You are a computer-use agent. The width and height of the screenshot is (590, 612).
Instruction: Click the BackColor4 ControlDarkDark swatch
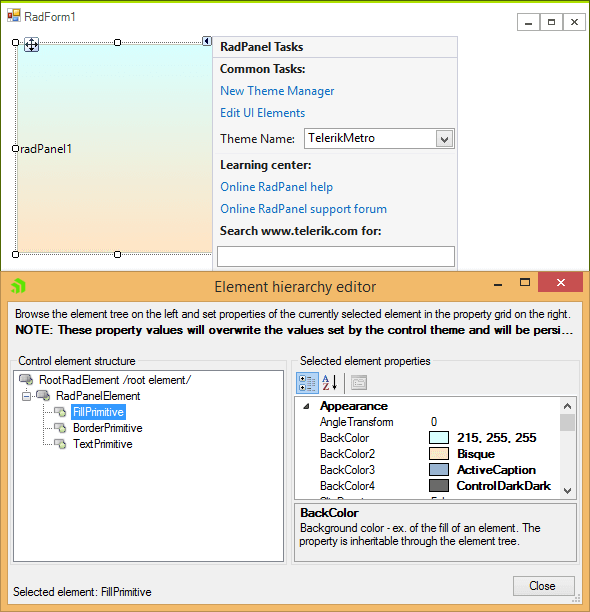(439, 486)
